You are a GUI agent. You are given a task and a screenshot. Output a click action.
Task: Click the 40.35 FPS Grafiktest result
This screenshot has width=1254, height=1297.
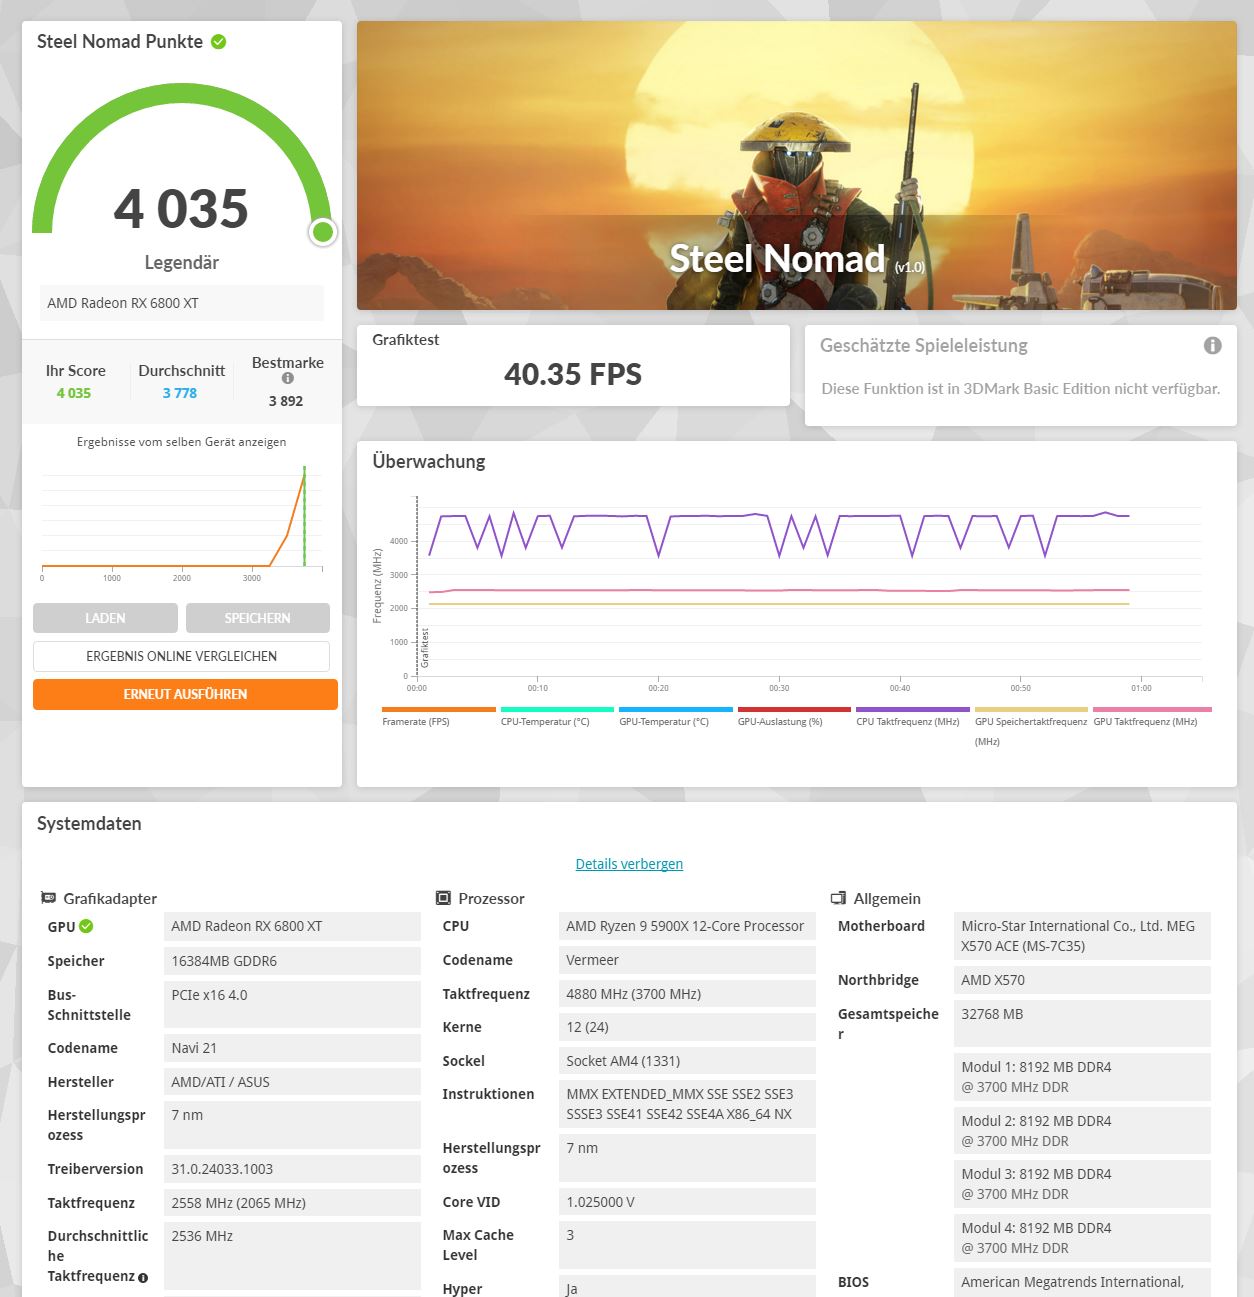tap(573, 374)
